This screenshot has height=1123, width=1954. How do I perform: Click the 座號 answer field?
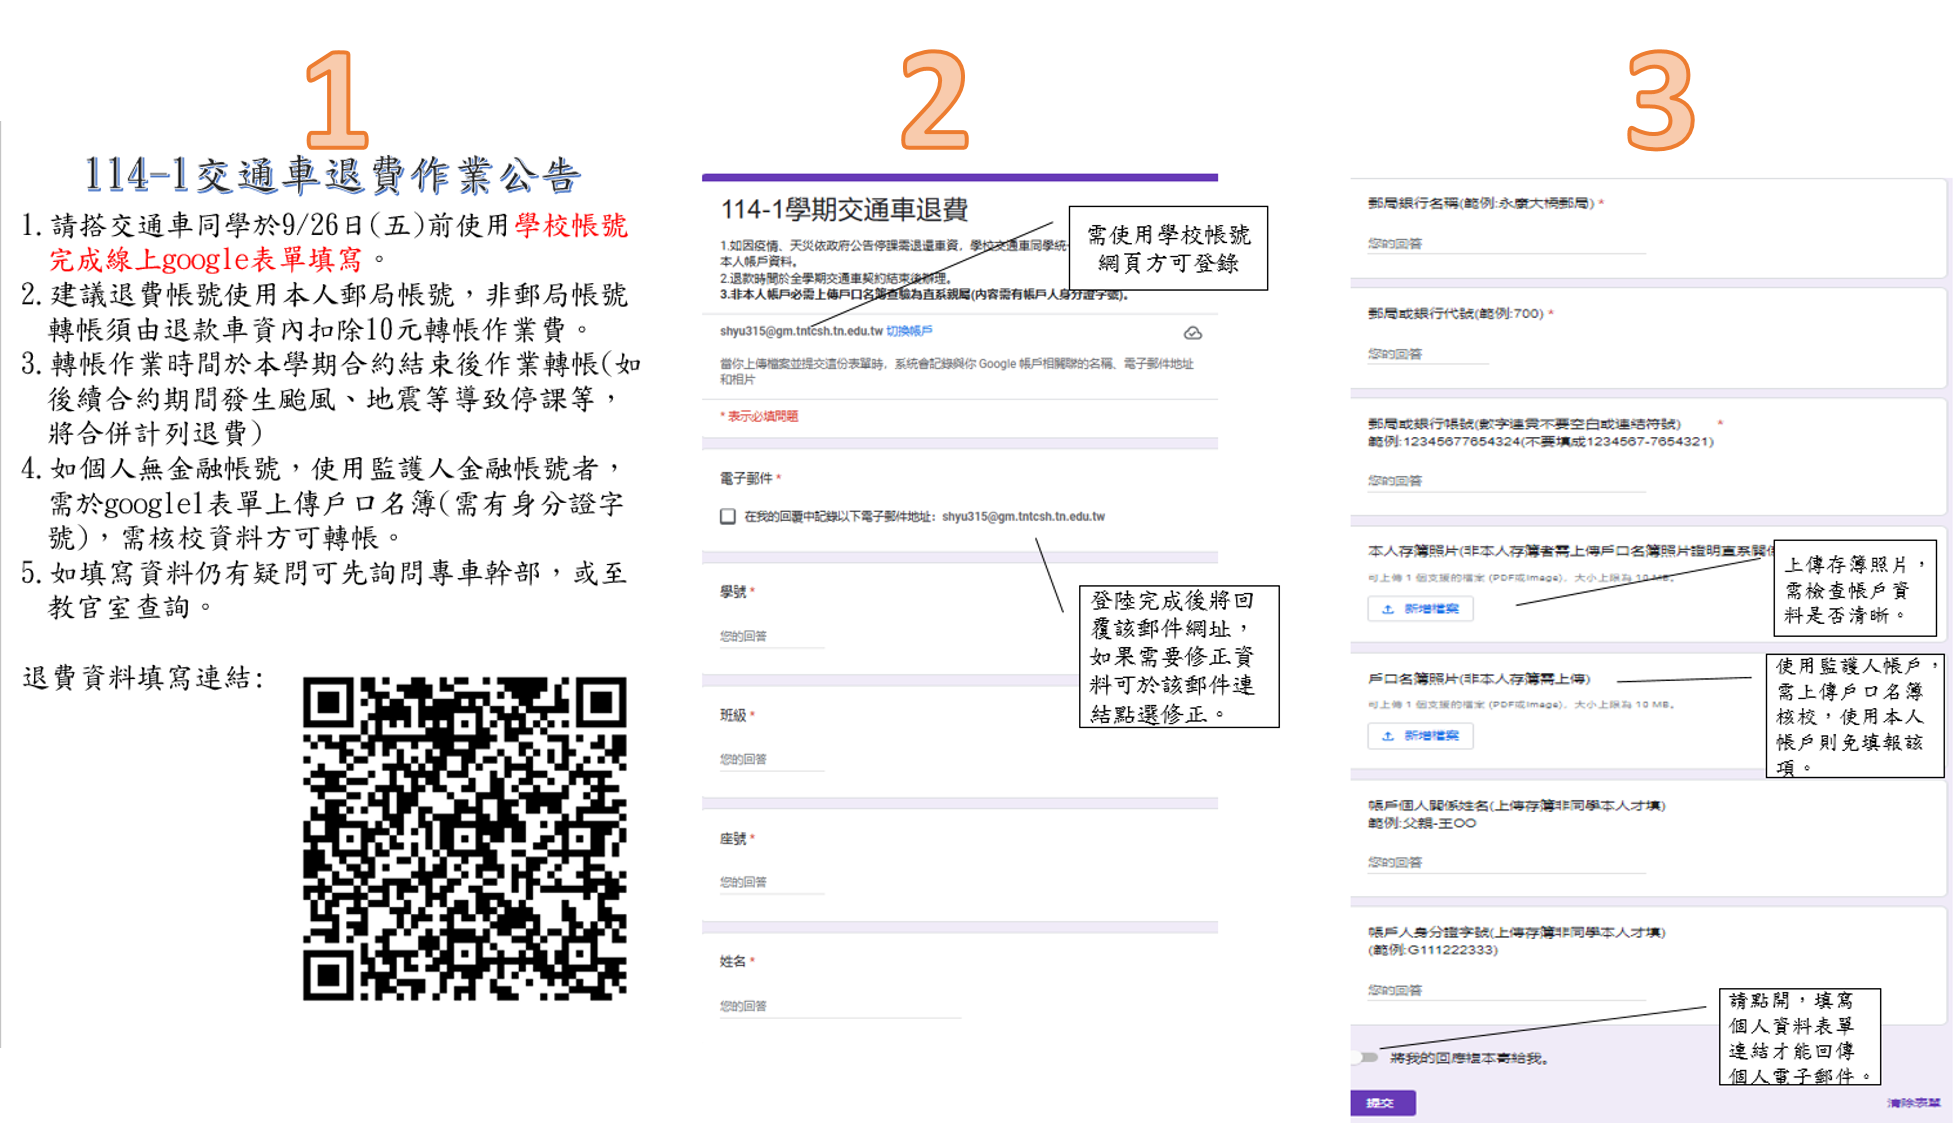coord(770,883)
